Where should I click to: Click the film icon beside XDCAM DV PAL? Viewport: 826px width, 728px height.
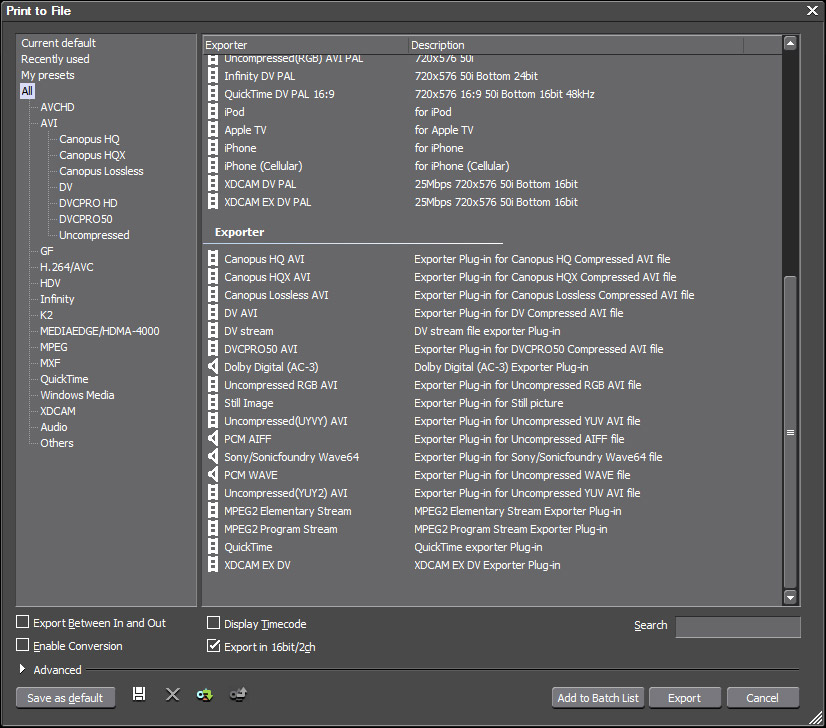tap(213, 184)
